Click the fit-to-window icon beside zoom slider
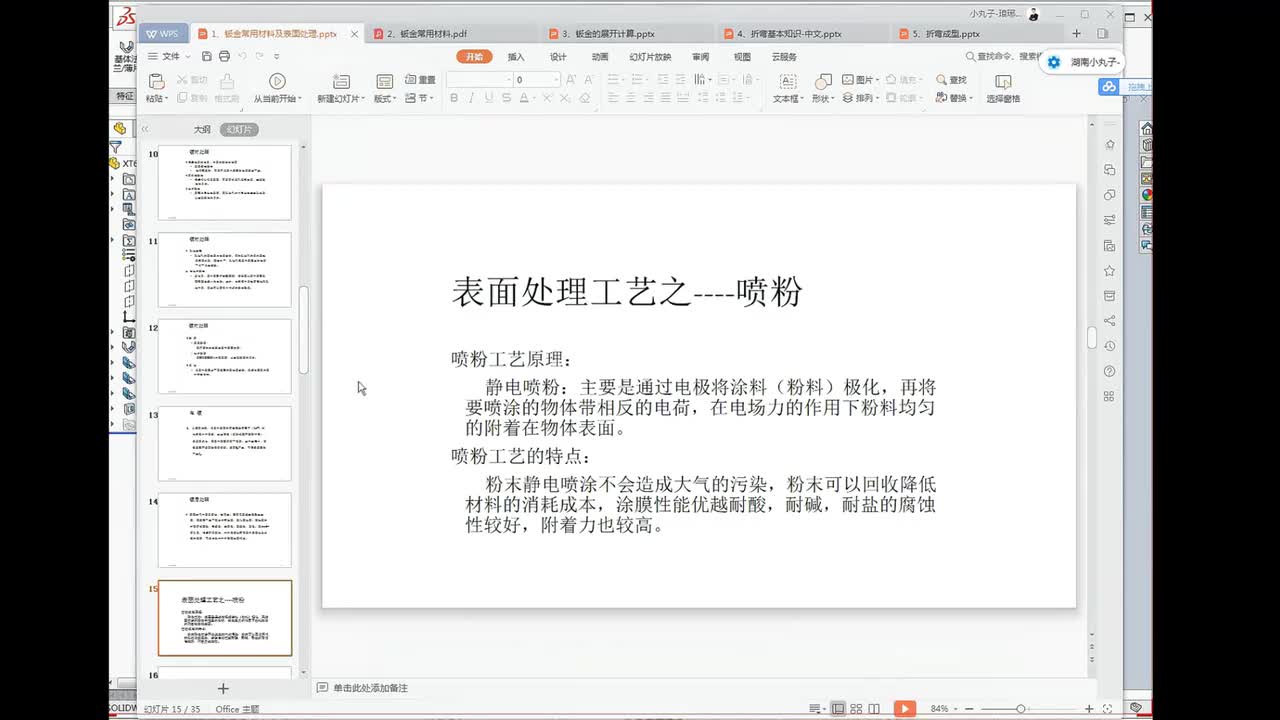The image size is (1280, 720). (x=1109, y=709)
